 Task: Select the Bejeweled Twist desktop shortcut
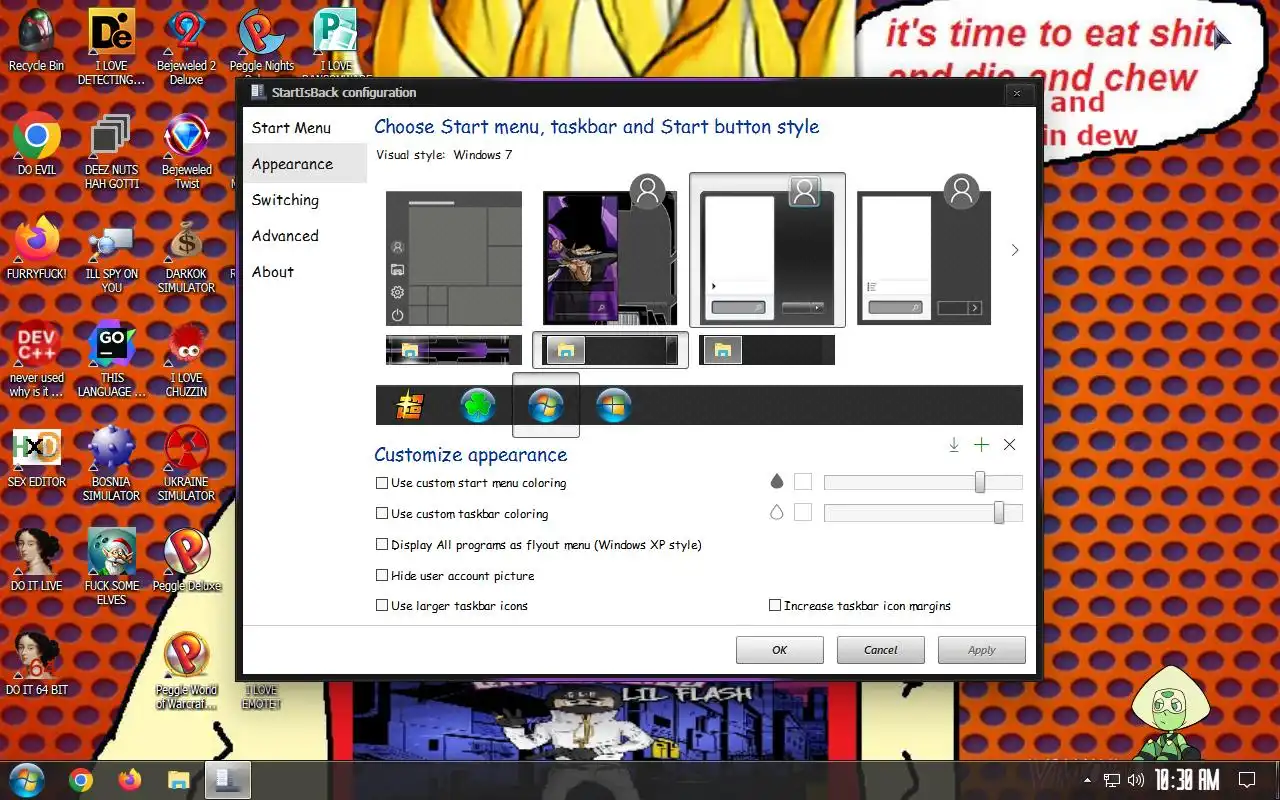point(186,152)
